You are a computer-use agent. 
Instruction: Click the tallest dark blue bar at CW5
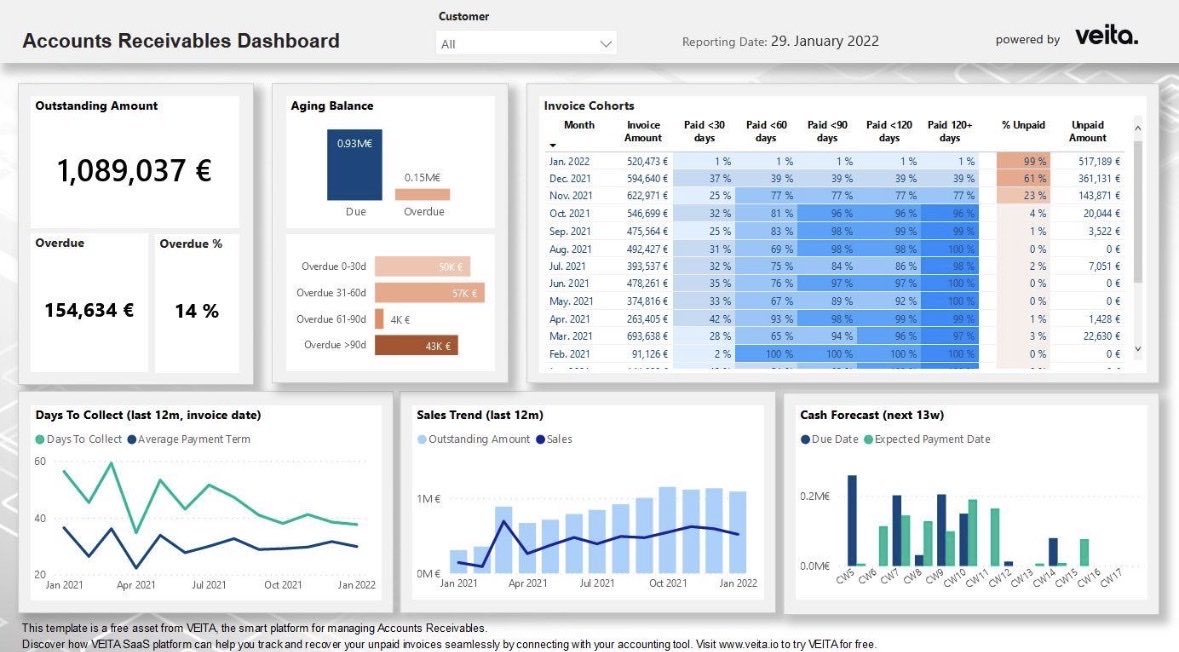click(x=852, y=520)
